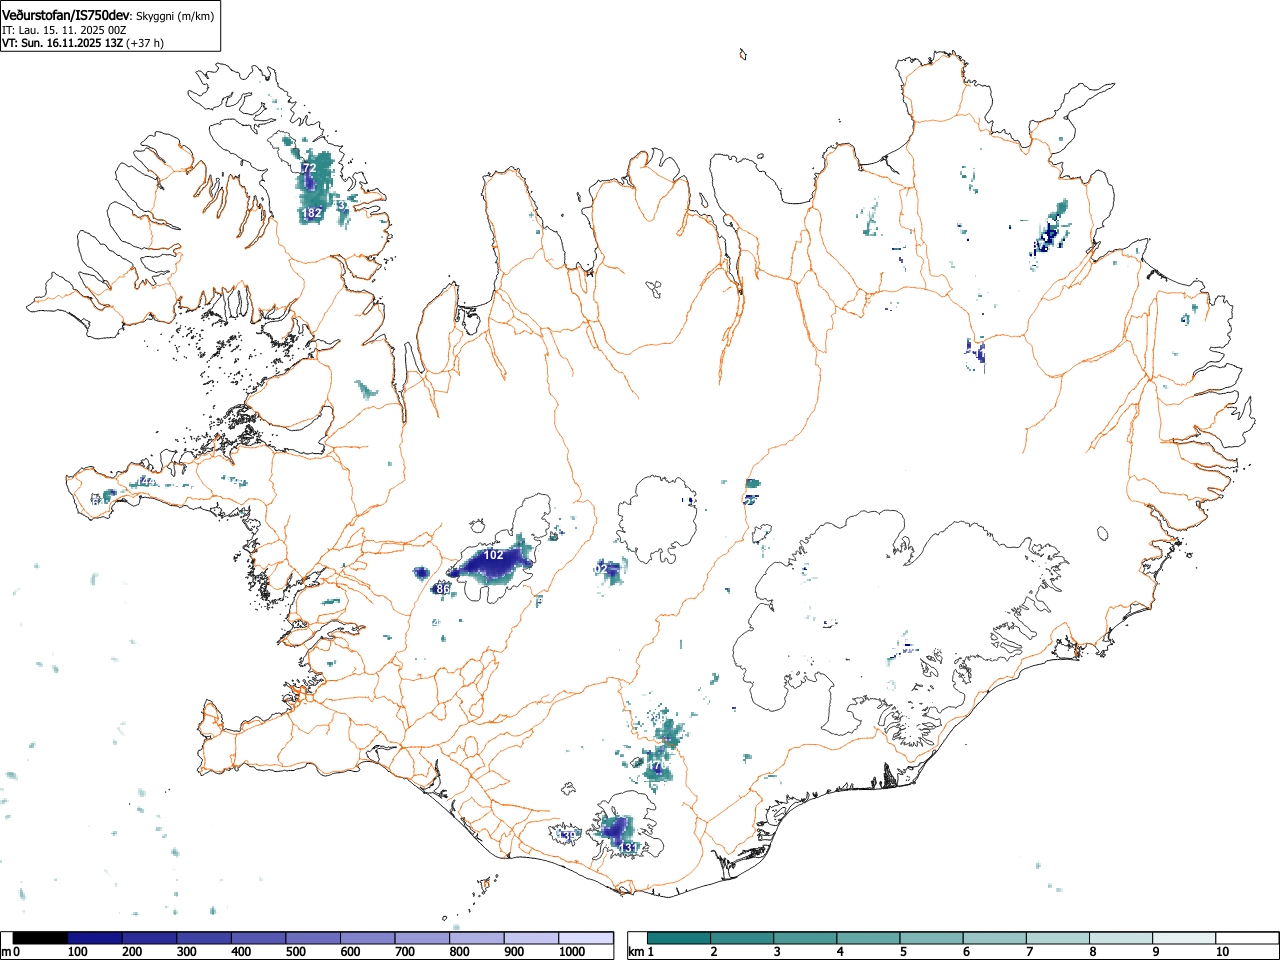Click the 'km' unit label of the legend

pyautogui.click(x=635, y=952)
